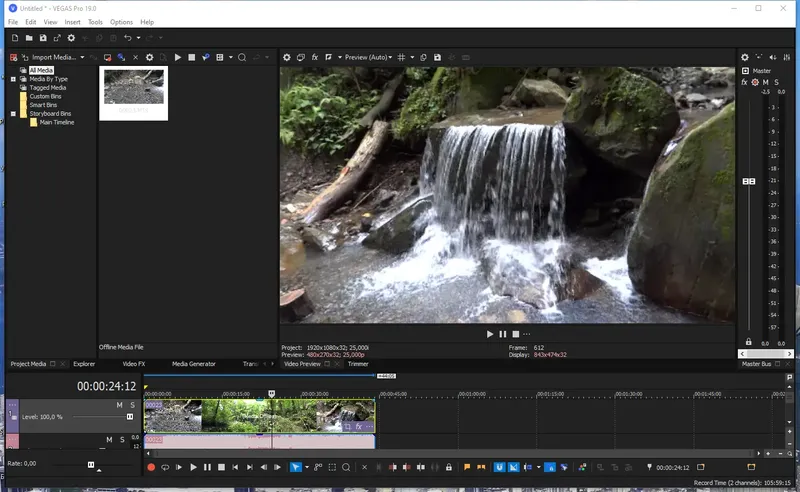Open Event FX on the video clip

click(x=358, y=426)
